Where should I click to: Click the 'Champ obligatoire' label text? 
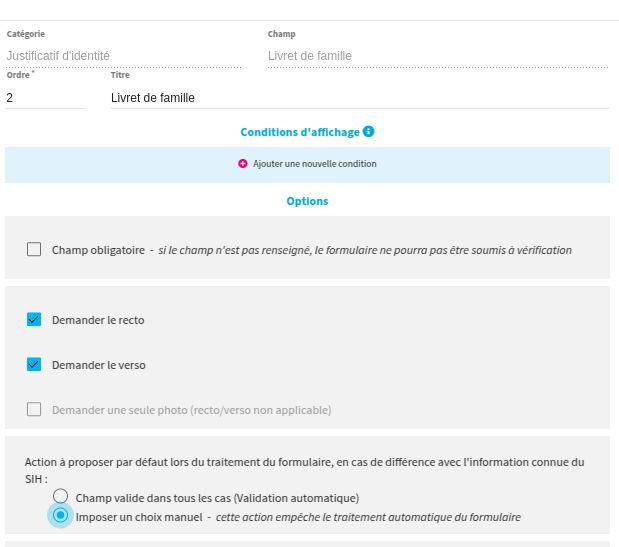point(98,250)
